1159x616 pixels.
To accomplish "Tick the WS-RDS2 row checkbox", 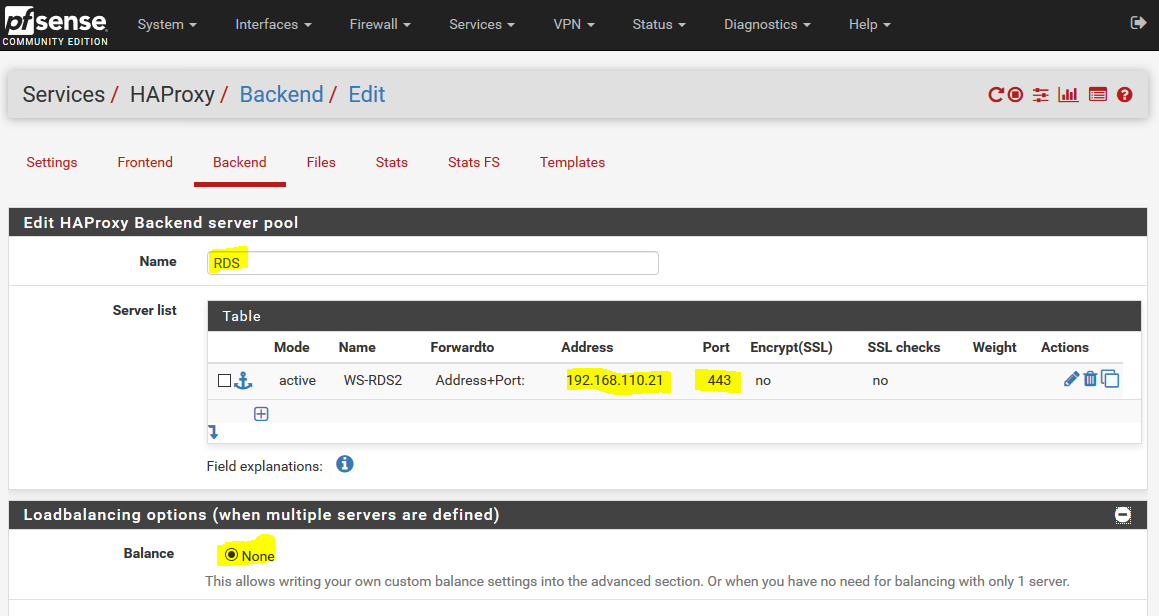I will [225, 380].
